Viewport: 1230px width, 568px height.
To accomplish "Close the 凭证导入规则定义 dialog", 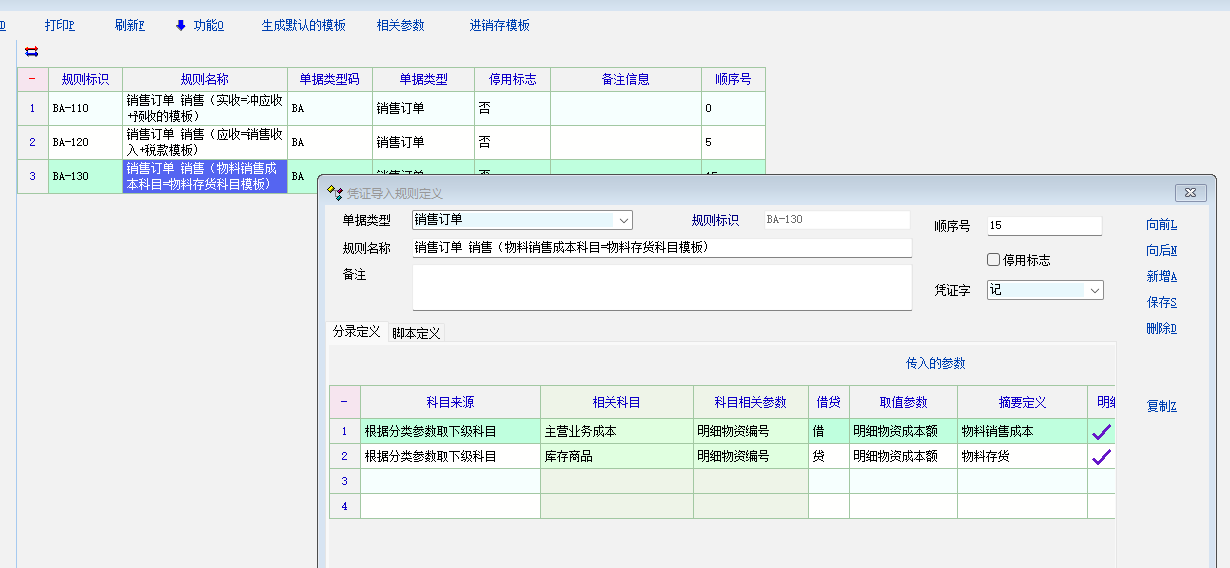I will 1191,193.
